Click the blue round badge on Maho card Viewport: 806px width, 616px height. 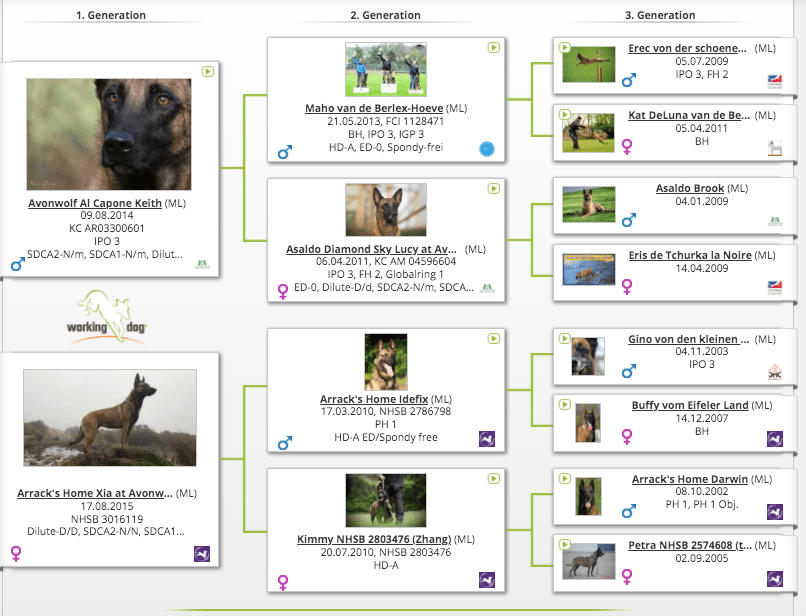pyautogui.click(x=487, y=149)
